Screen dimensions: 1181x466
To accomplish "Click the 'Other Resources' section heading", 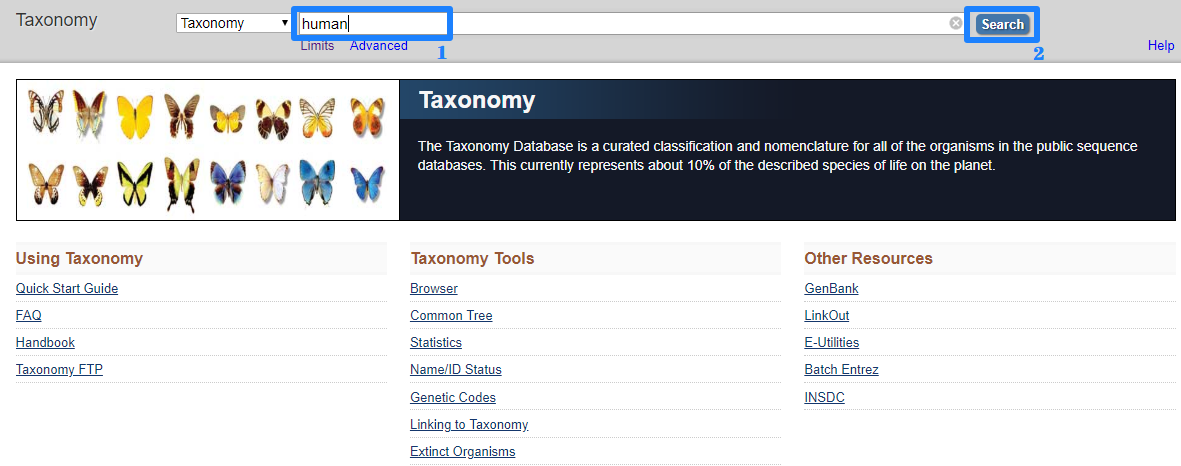I will click(x=868, y=259).
